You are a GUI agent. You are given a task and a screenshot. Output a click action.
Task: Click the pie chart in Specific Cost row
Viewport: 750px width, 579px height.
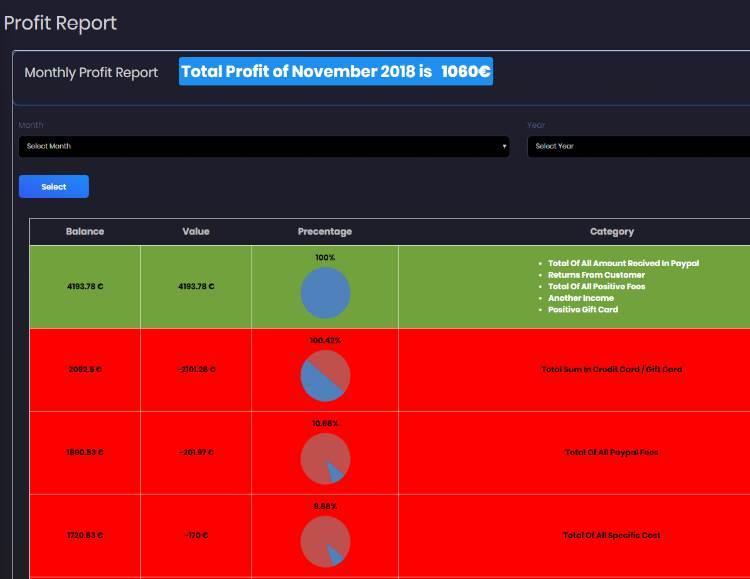click(325, 542)
